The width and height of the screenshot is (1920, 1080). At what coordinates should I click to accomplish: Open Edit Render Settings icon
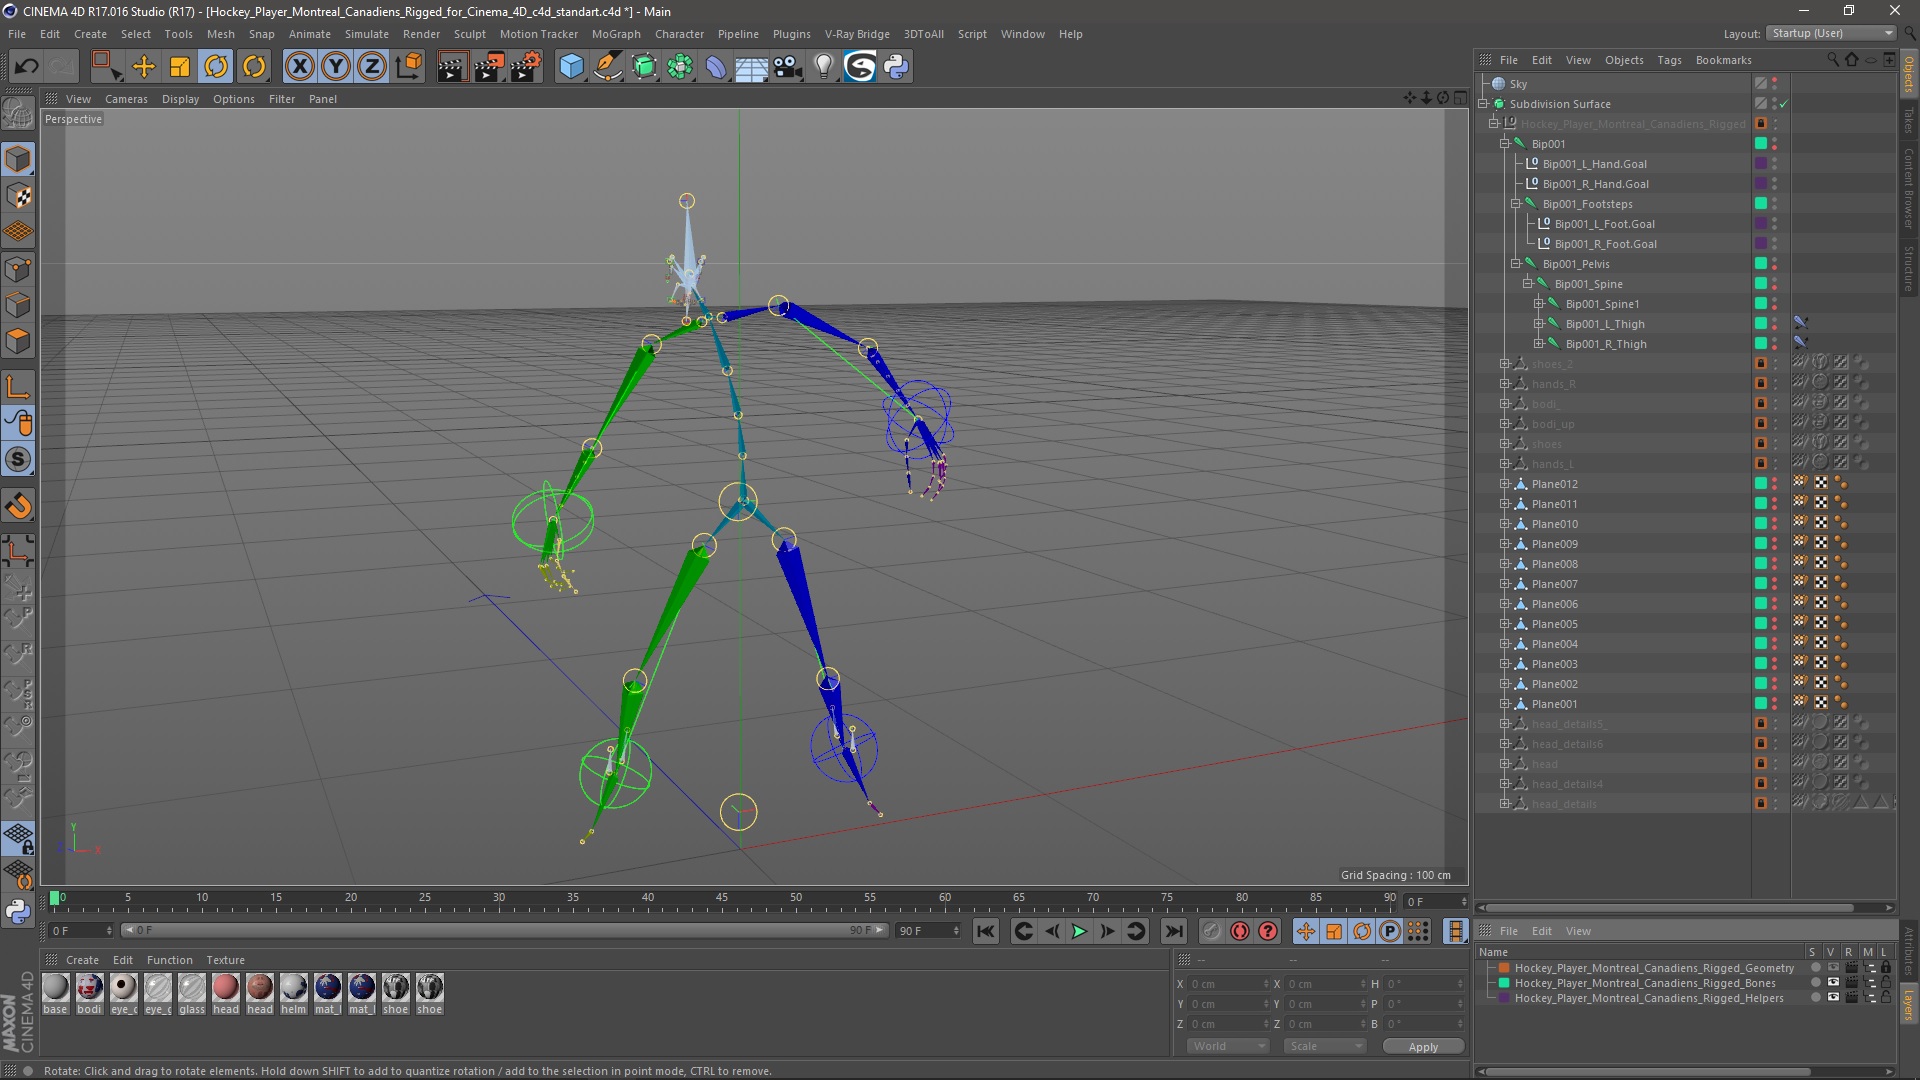click(525, 67)
